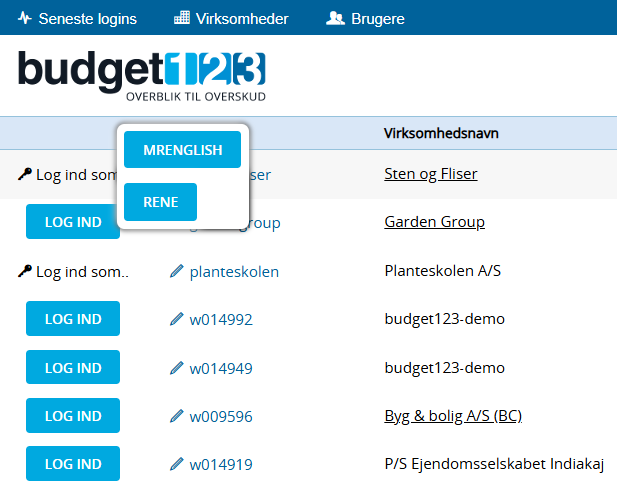Click the Brugere users icon
The width and height of the screenshot is (617, 492).
click(335, 18)
